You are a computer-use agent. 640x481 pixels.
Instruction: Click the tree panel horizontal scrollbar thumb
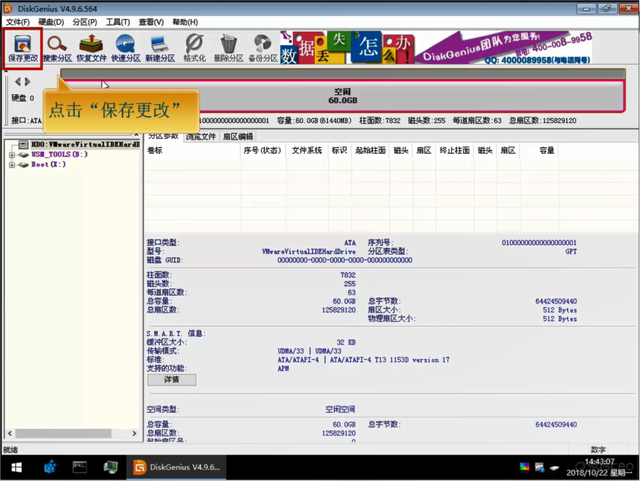(x=63, y=433)
